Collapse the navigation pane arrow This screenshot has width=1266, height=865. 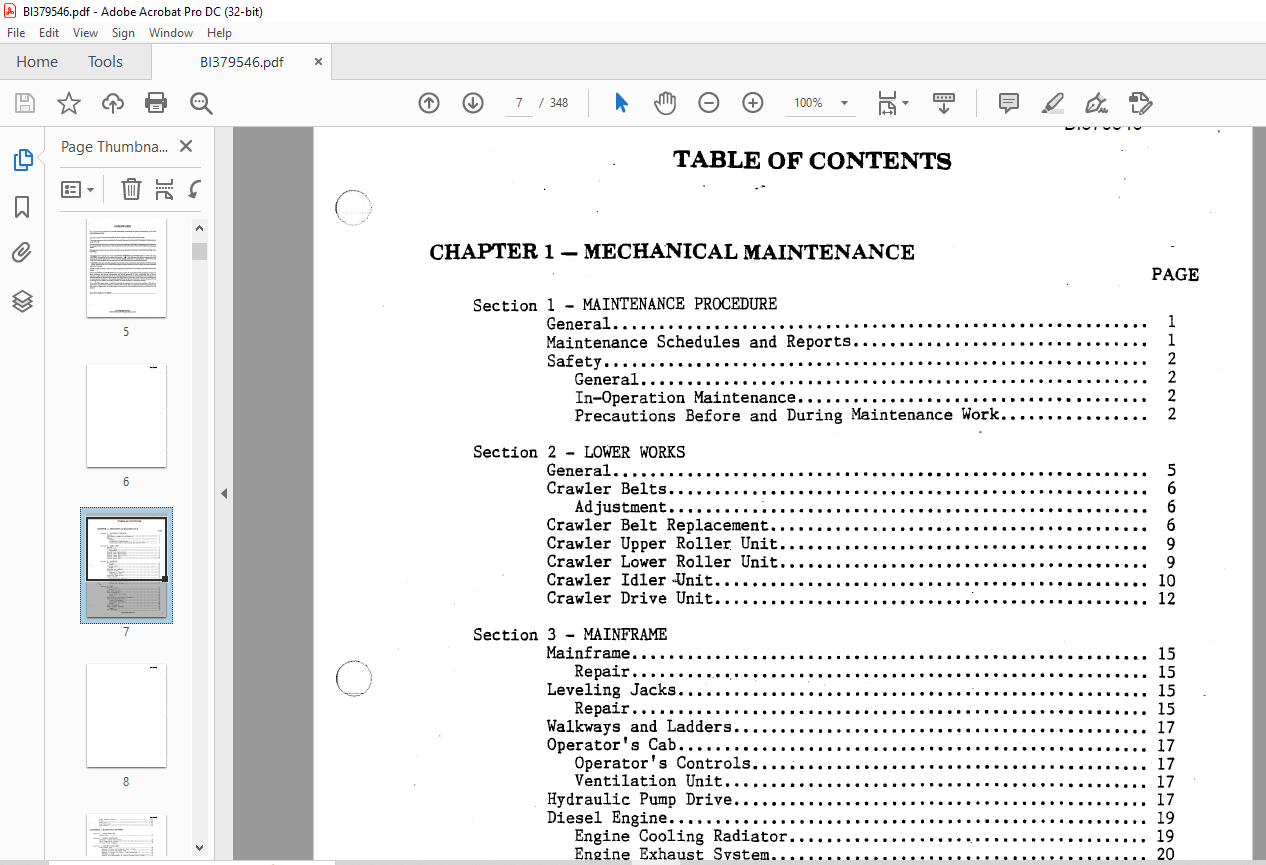coord(224,493)
